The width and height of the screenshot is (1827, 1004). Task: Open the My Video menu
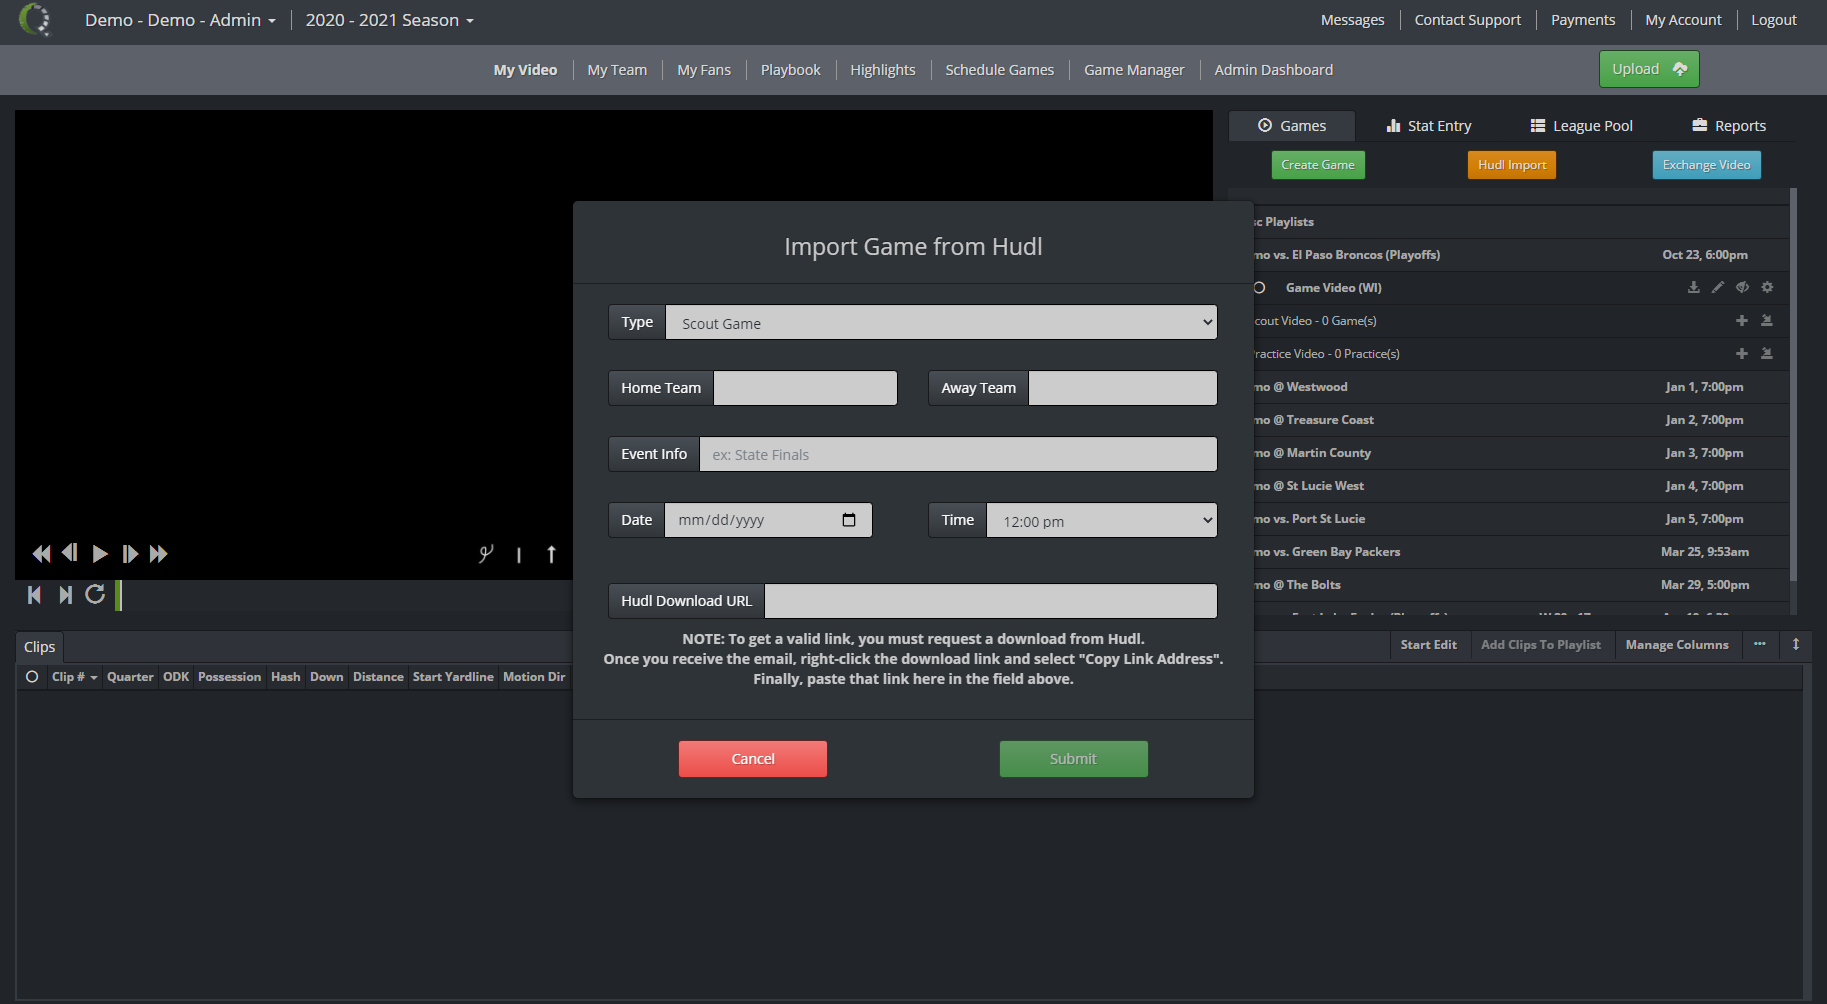click(x=525, y=70)
